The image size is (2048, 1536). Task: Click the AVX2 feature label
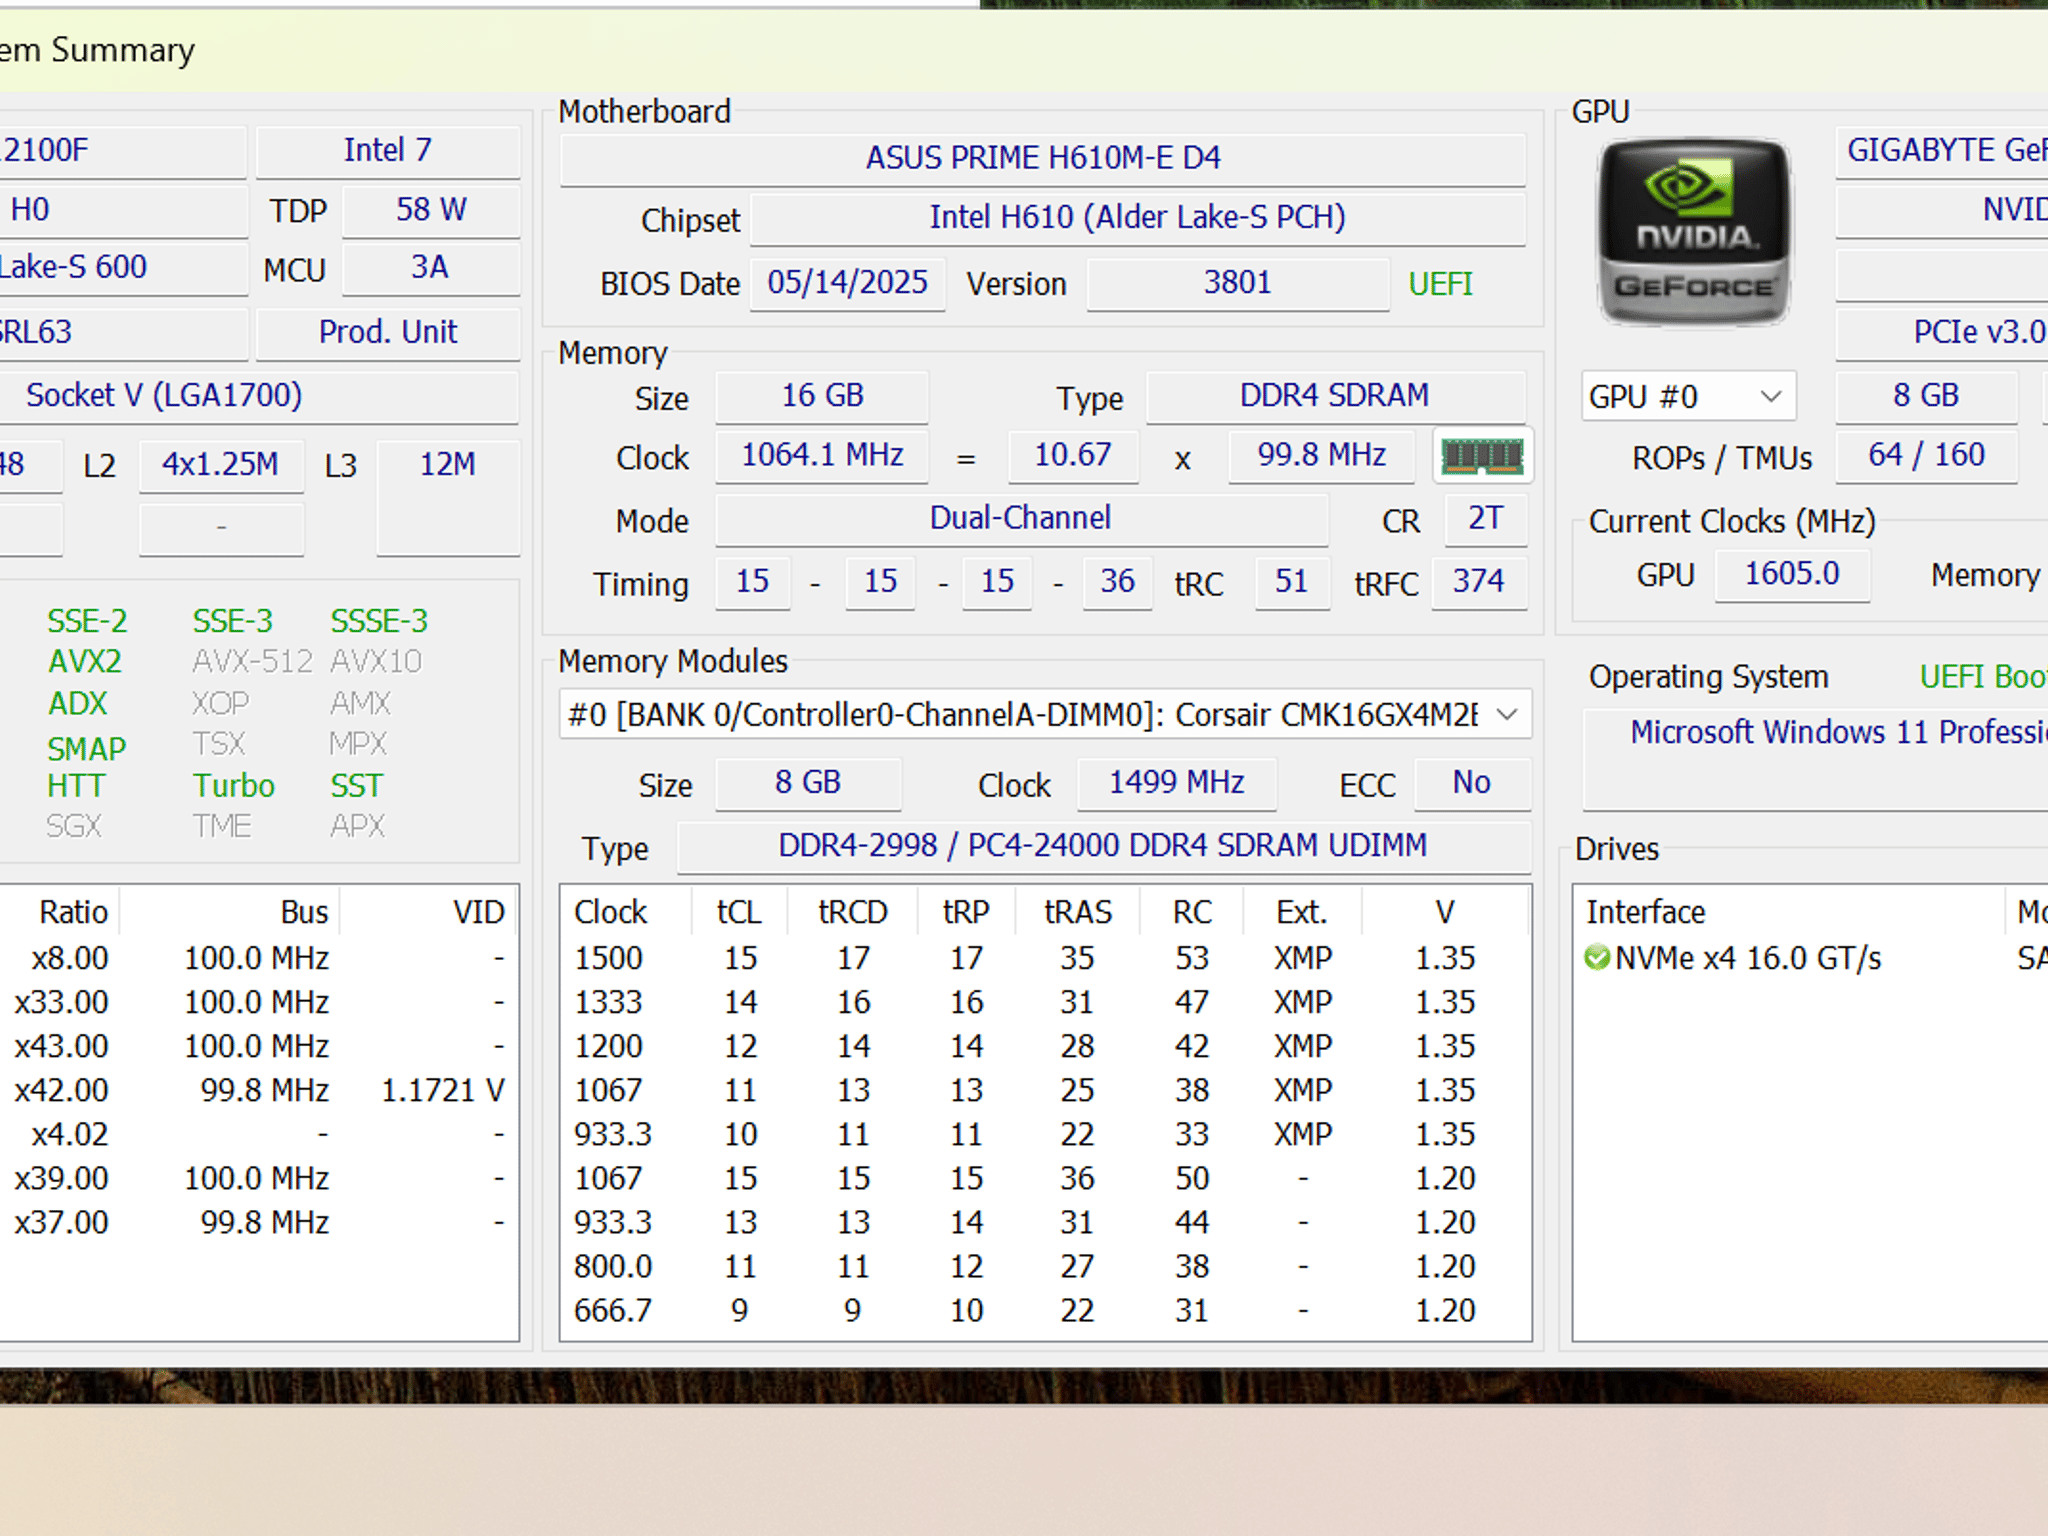85,662
